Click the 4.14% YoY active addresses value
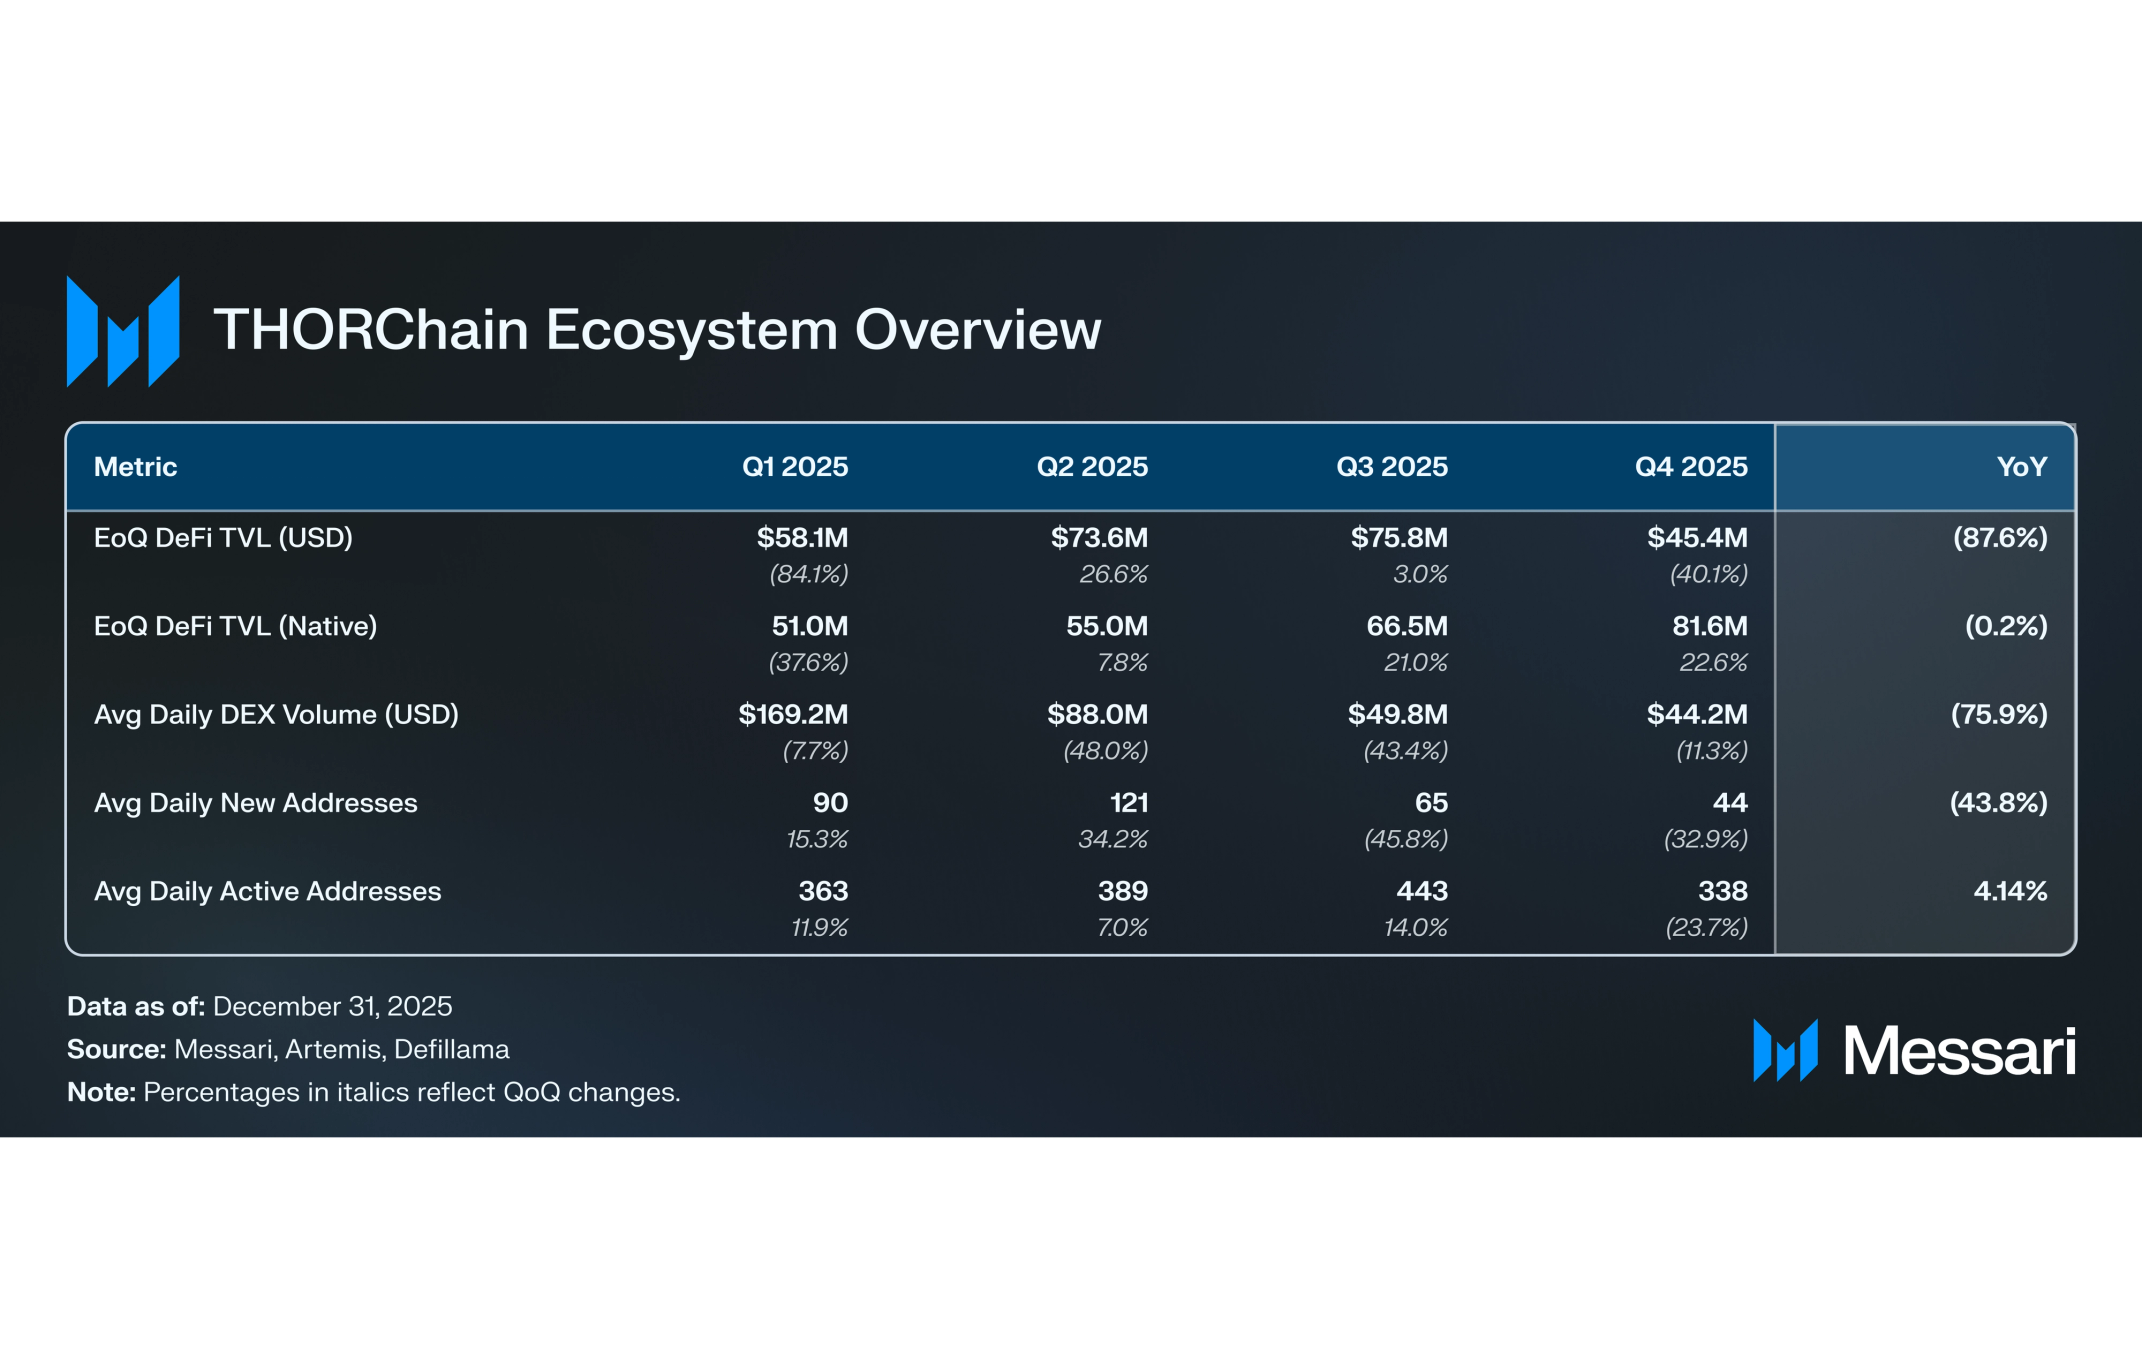The image size is (2142, 1359). pos(2009,891)
